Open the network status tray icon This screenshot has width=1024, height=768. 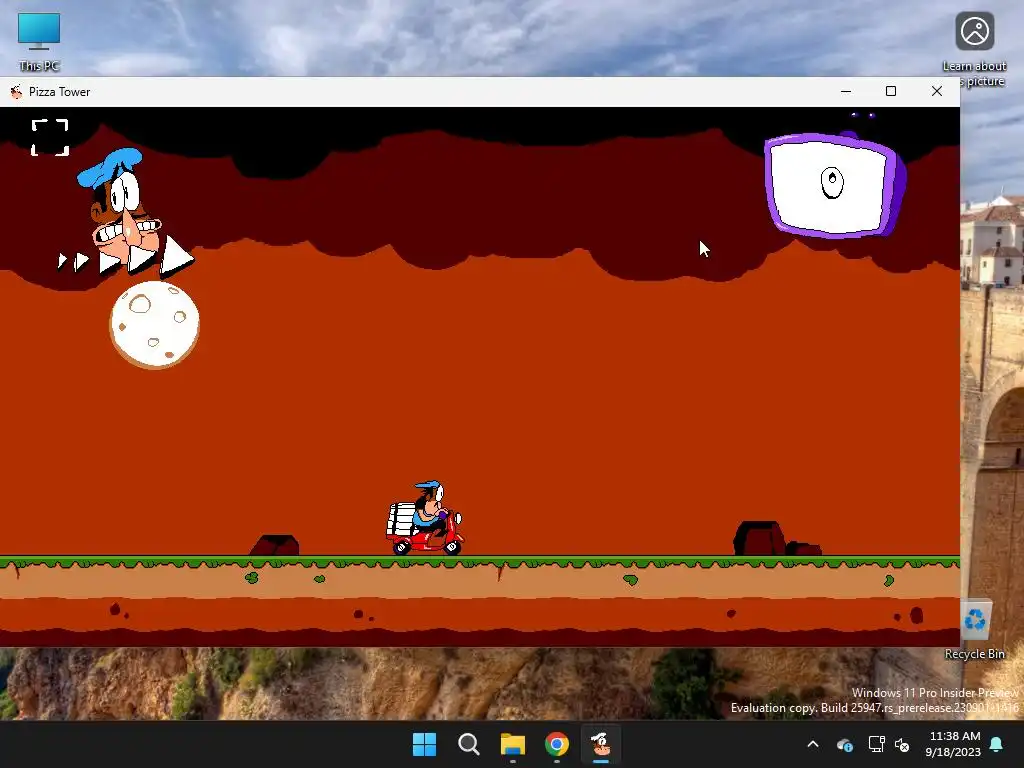[876, 744]
